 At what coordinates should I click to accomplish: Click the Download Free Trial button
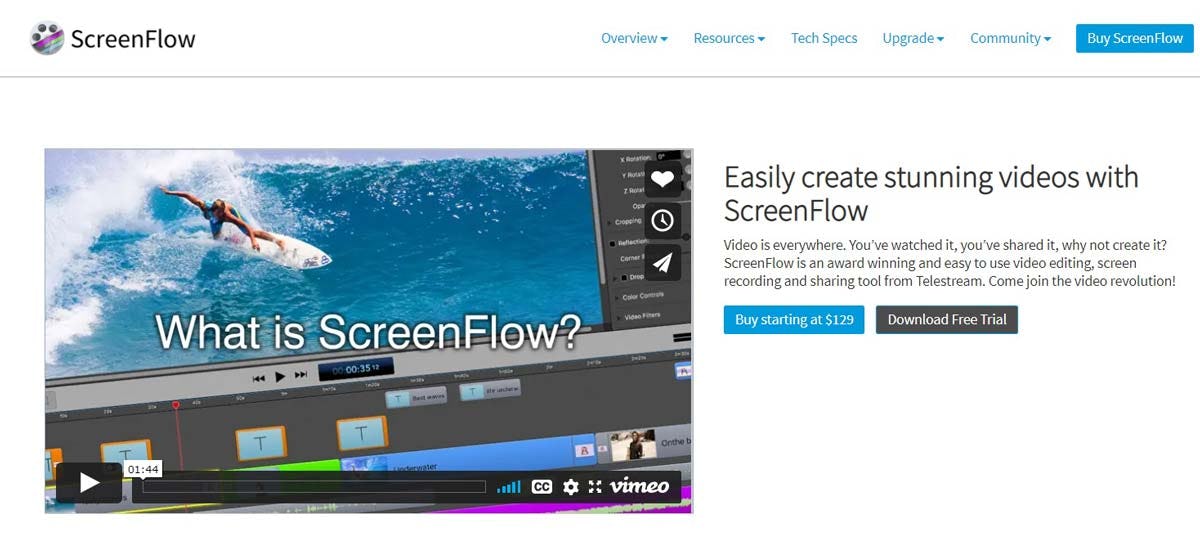click(x=946, y=320)
